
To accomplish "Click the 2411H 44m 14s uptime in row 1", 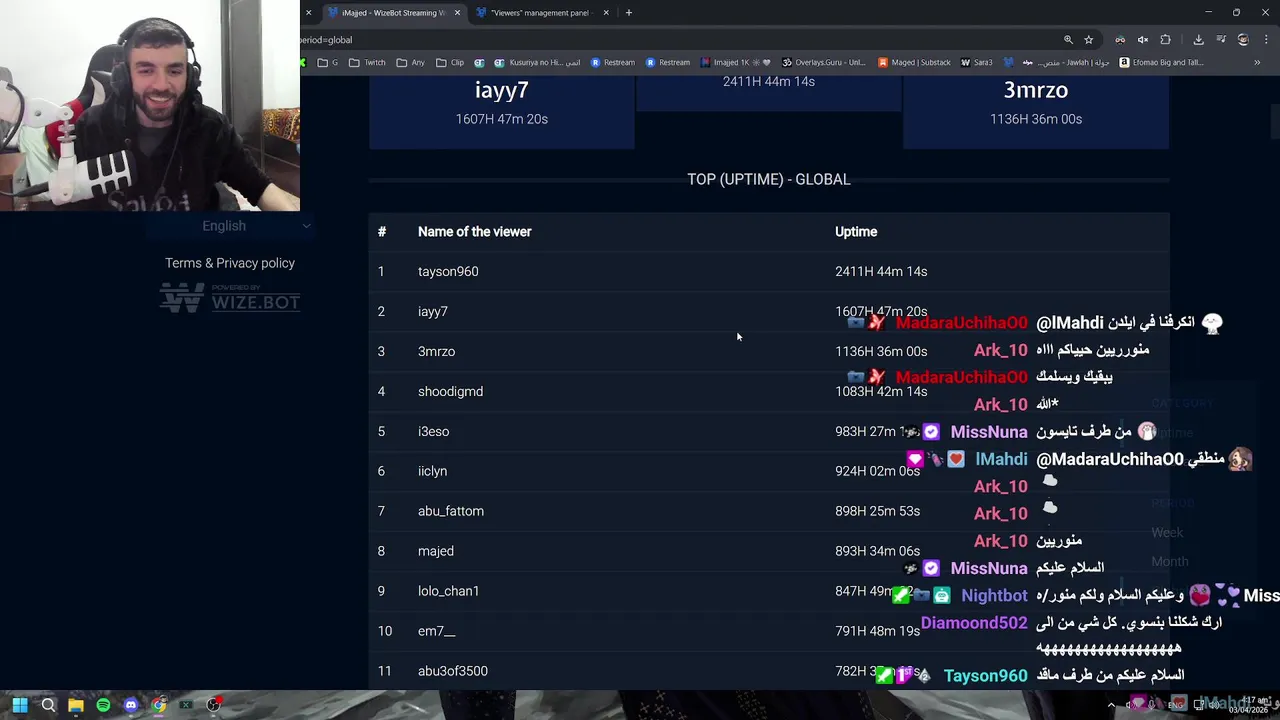I will pyautogui.click(x=881, y=272).
